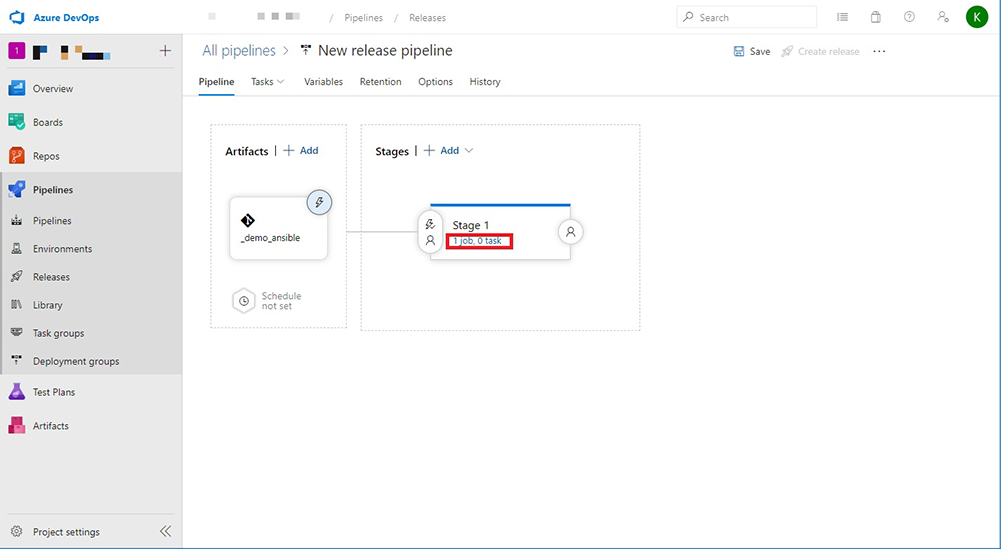Image resolution: width=1001 pixels, height=549 pixels.
Task: Open pre-deployment conditions on Stage 1
Action: point(430,232)
